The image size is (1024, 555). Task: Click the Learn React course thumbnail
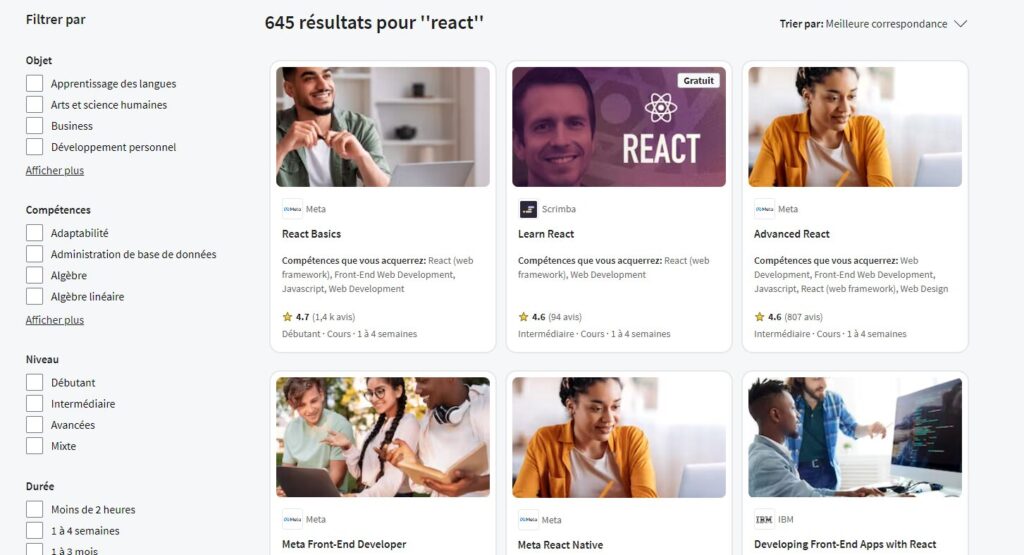(618, 127)
